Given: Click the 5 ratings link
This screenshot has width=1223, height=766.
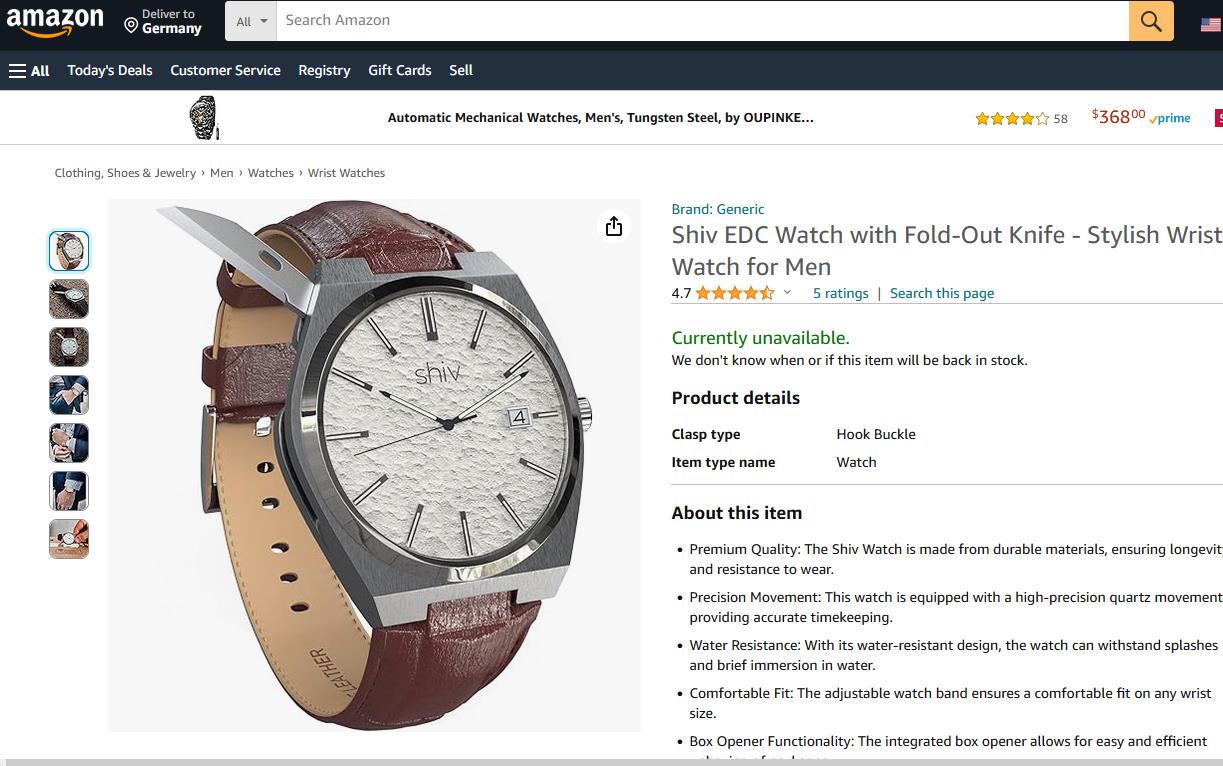Looking at the screenshot, I should (x=840, y=293).
